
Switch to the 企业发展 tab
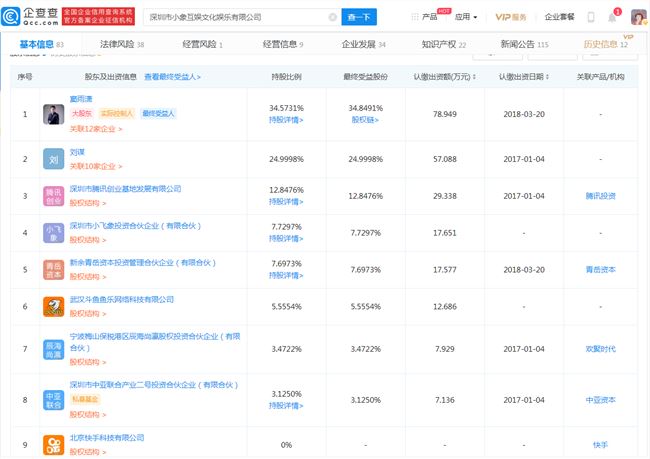click(364, 44)
